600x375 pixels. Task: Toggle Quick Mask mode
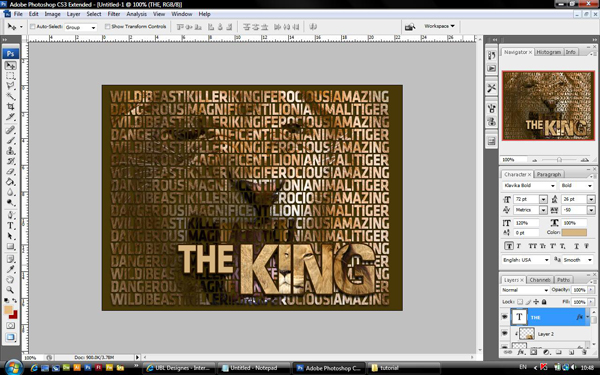10,325
